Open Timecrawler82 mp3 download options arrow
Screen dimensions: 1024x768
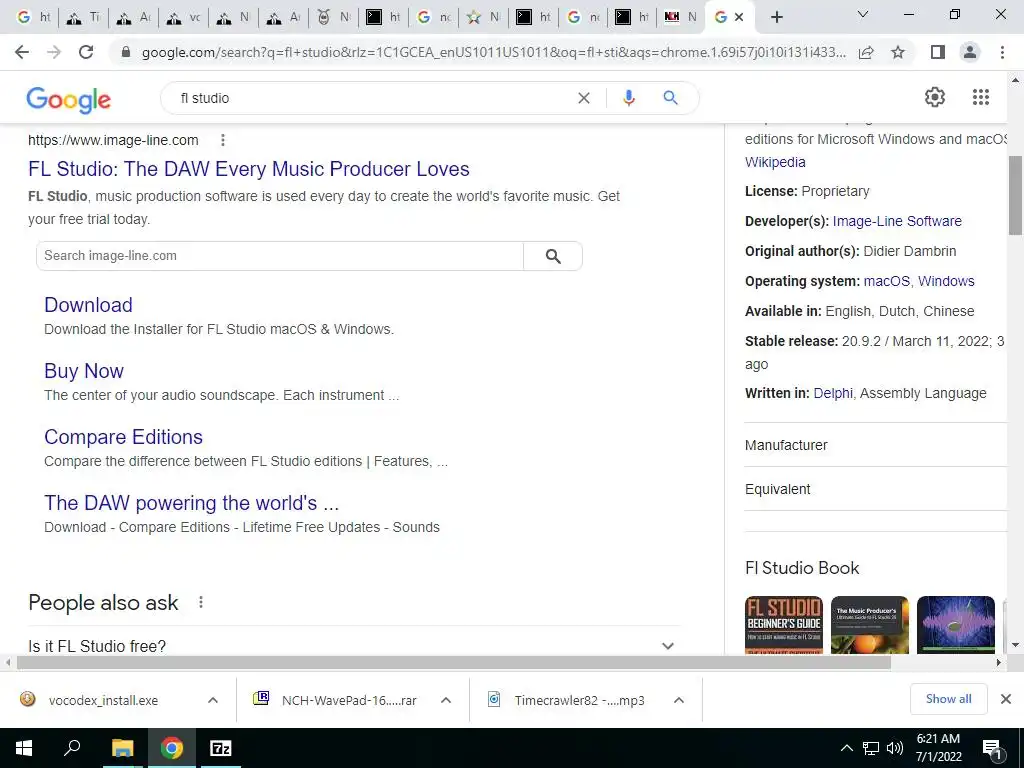(x=679, y=700)
